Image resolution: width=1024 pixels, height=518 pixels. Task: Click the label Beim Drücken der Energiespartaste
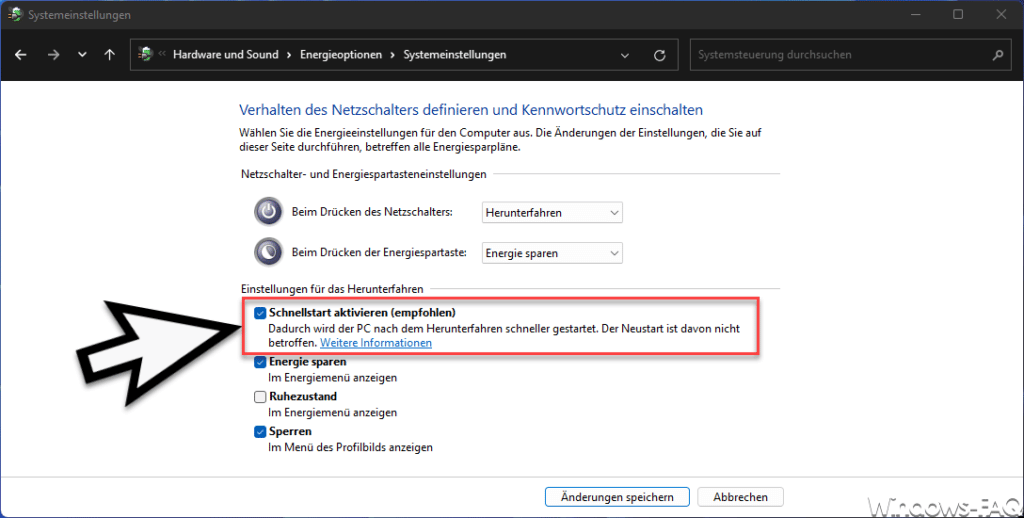click(x=379, y=253)
